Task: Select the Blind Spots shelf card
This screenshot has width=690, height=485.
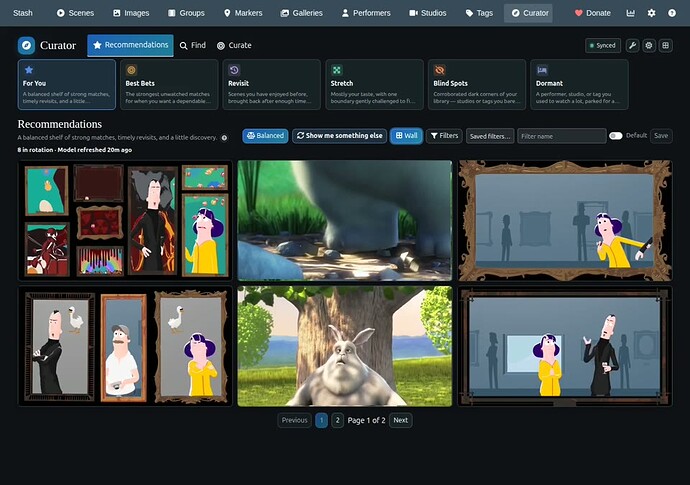Action: pyautogui.click(x=477, y=85)
